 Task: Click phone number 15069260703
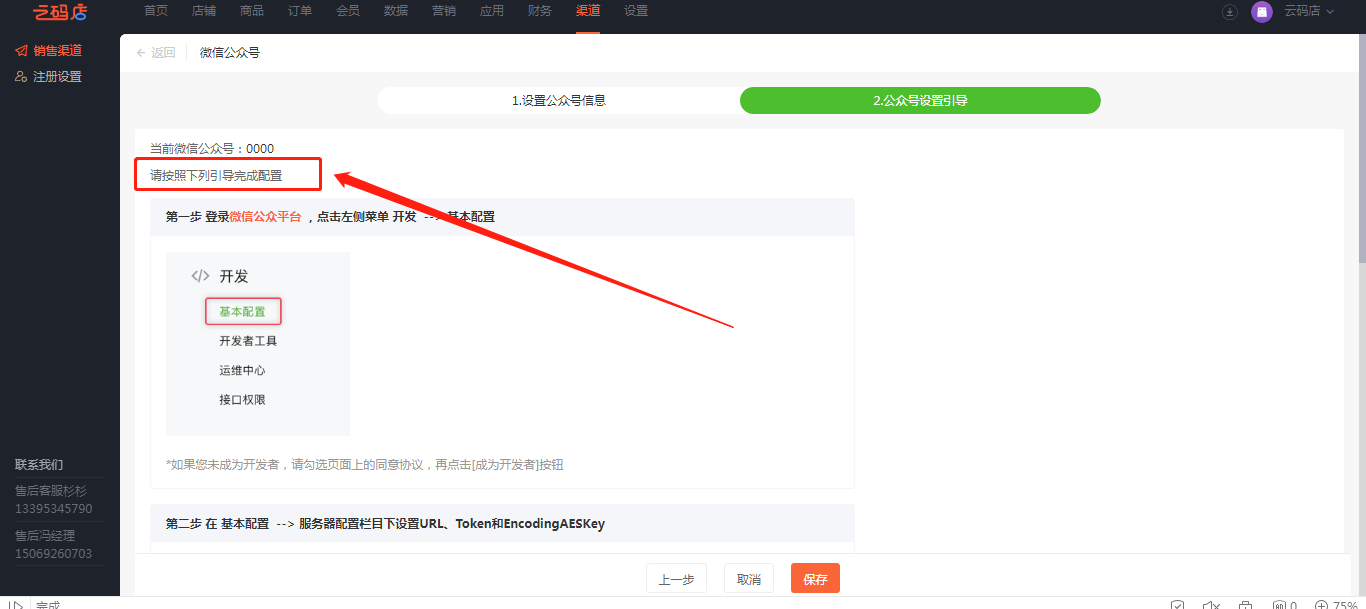54,553
